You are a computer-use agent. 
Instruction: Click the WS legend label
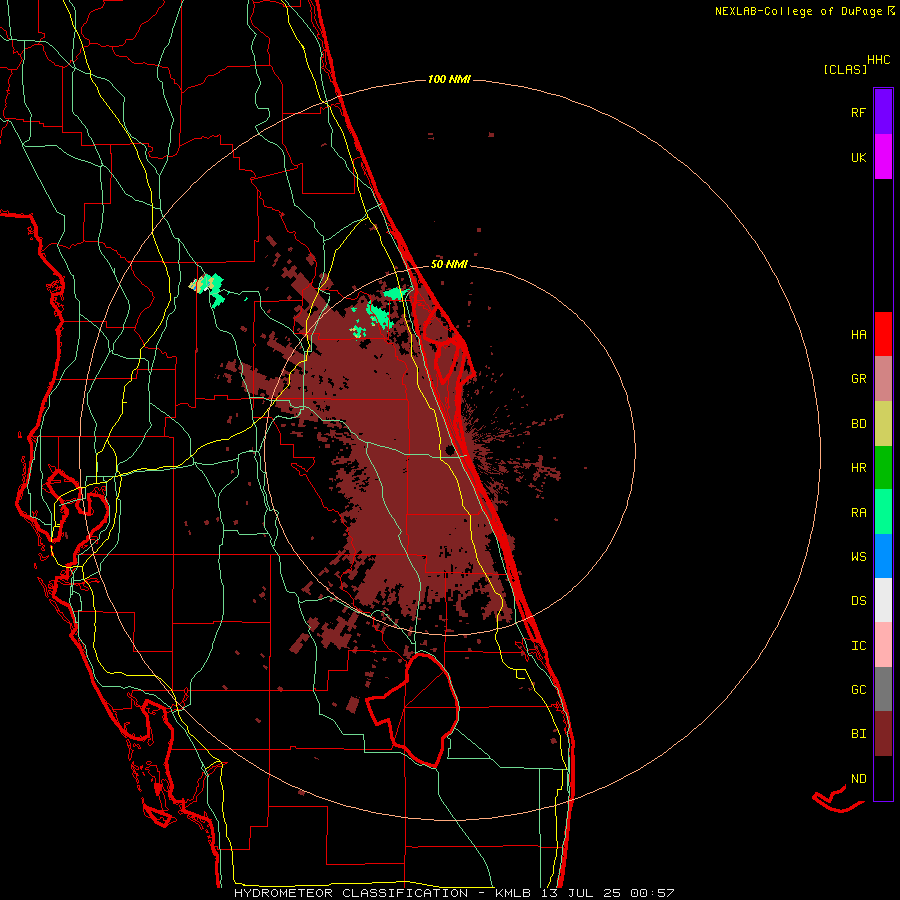point(858,556)
